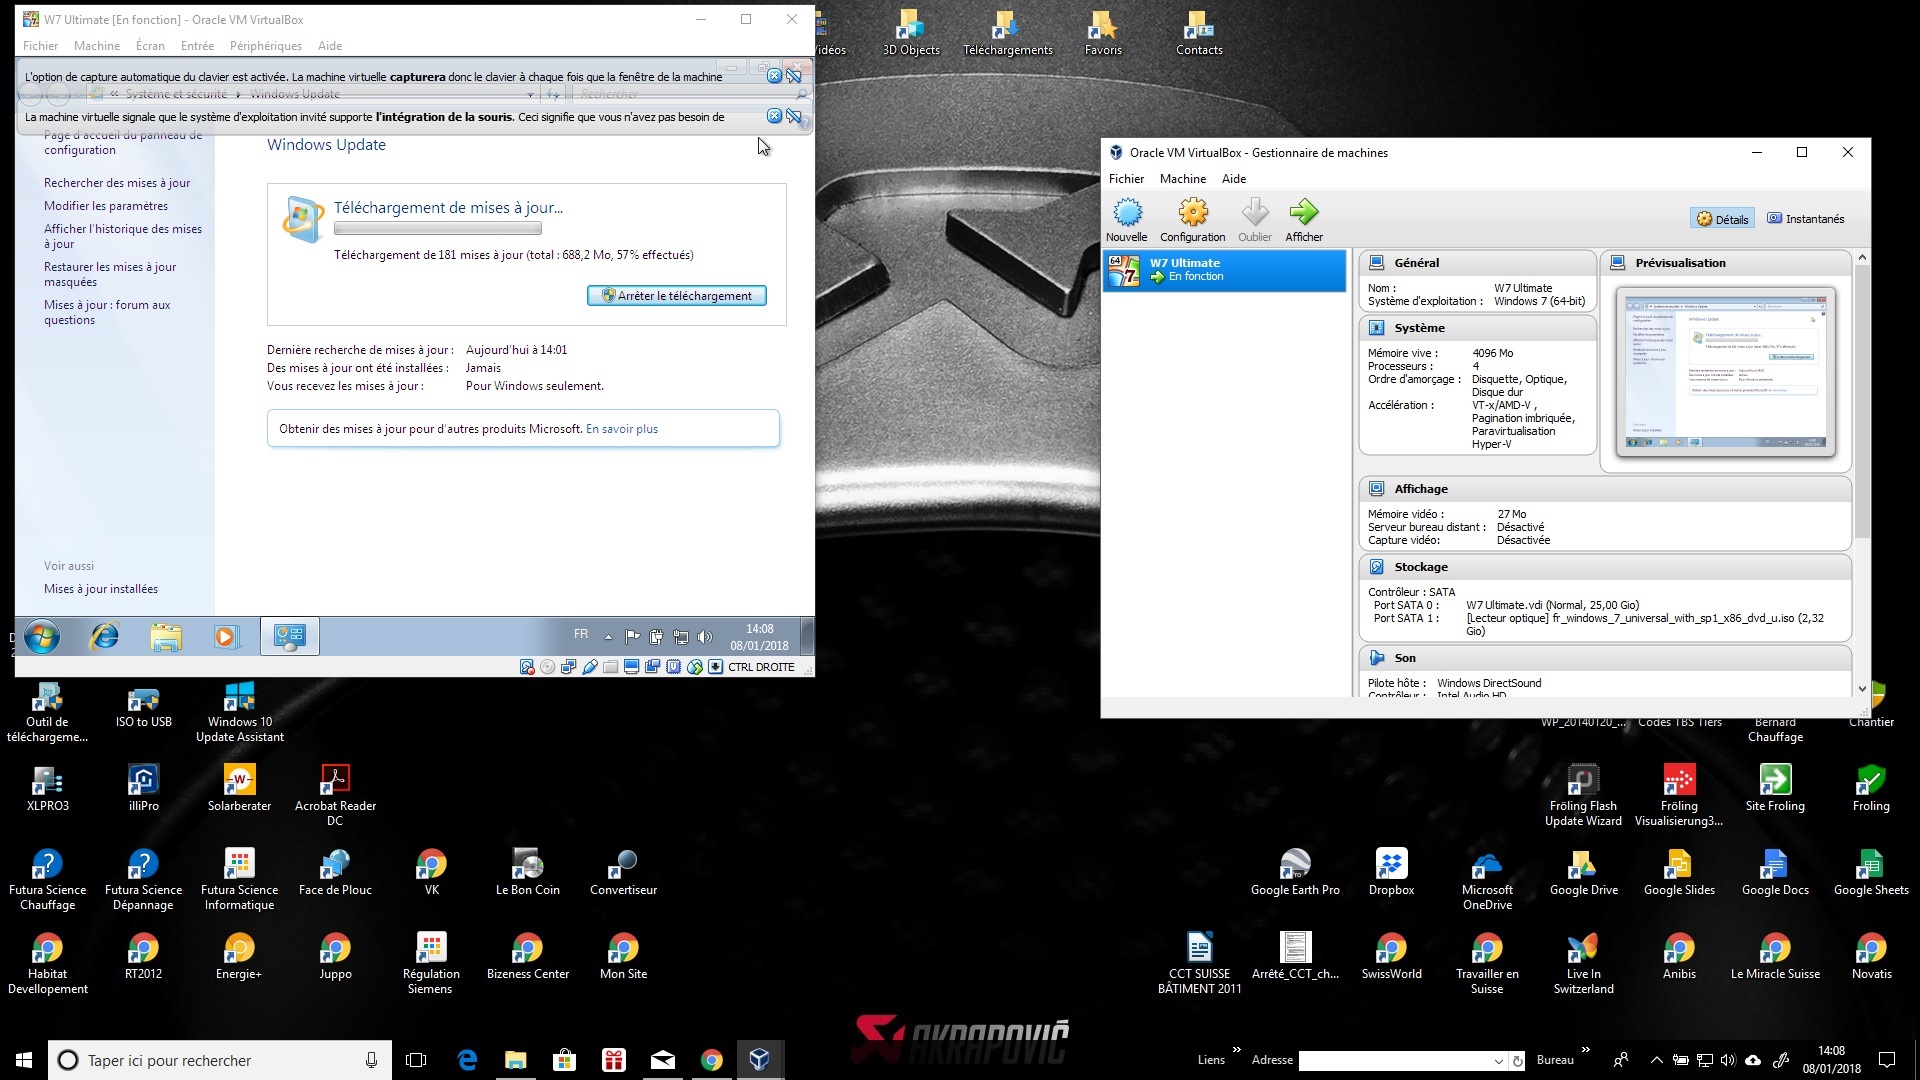Image resolution: width=1920 pixels, height=1080 pixels.
Task: Toggle the Détails view button
Action: coord(1722,219)
